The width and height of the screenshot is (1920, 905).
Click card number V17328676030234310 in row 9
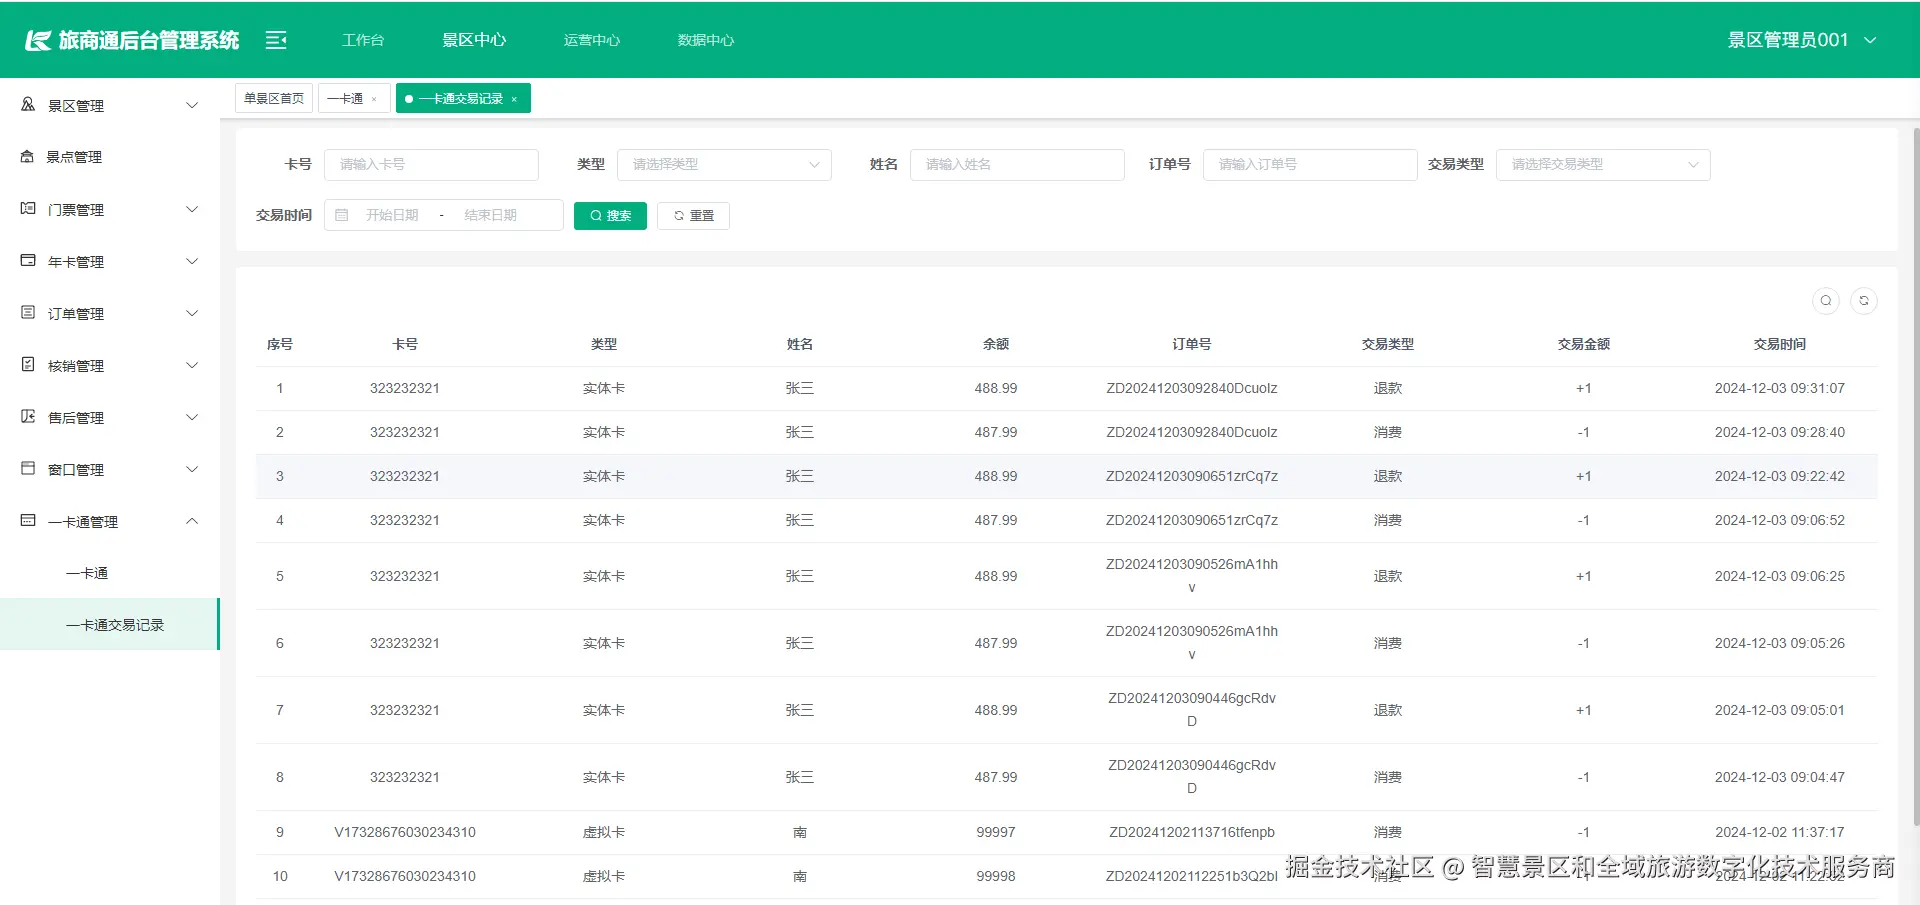(x=405, y=832)
